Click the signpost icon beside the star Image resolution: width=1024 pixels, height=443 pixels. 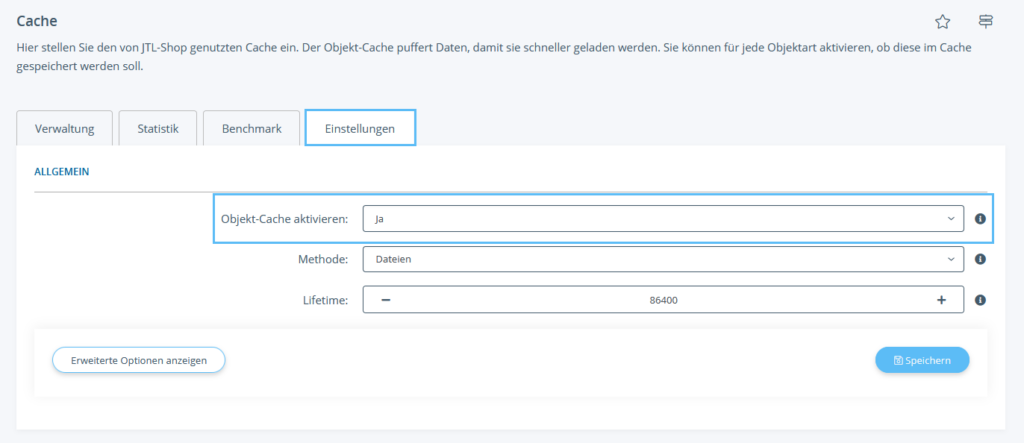point(985,22)
